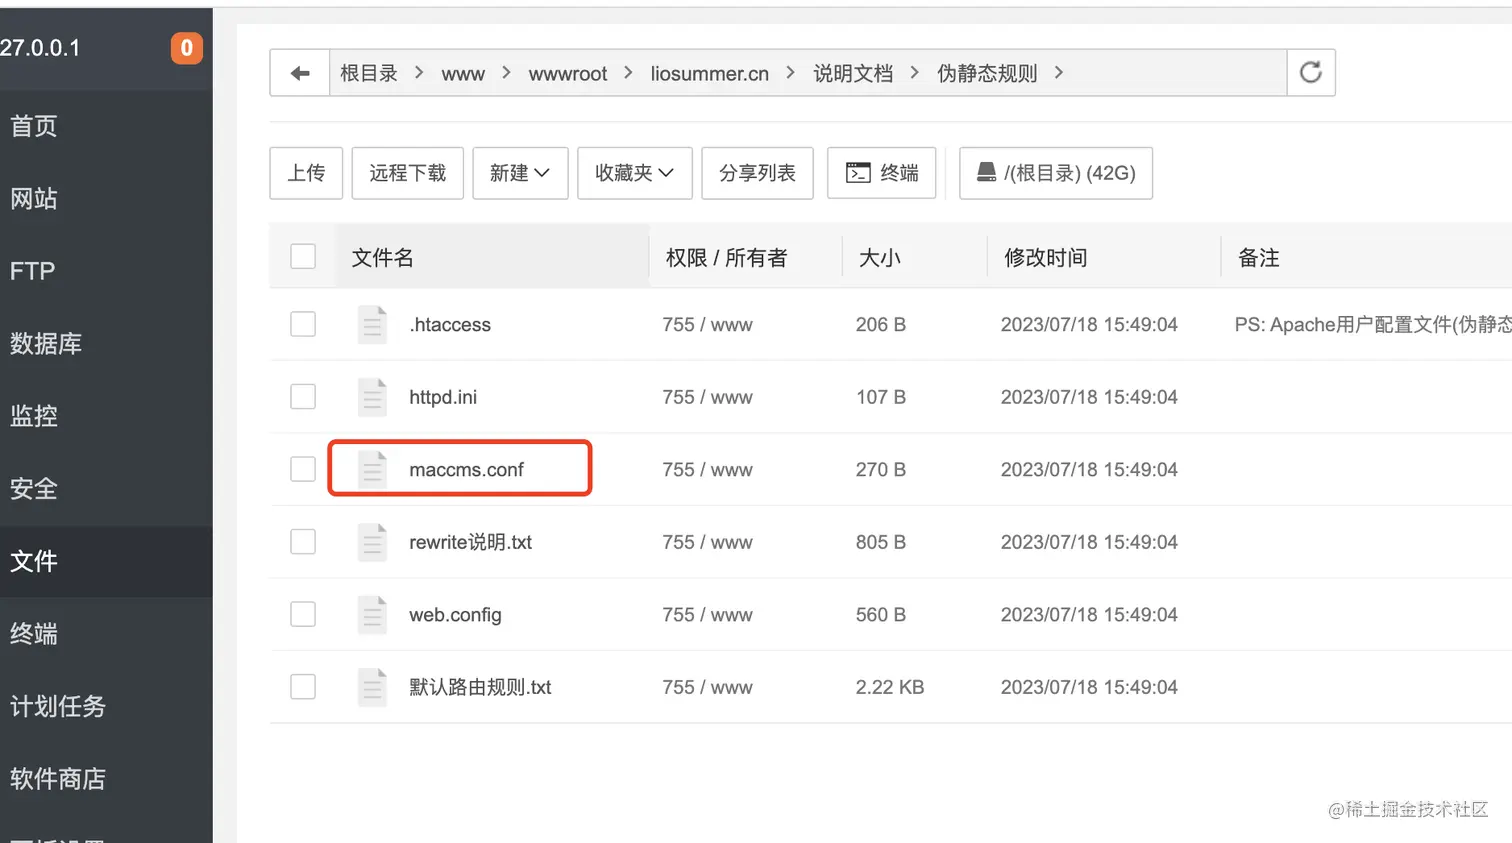Expand the chevron after www breadcrumb
This screenshot has width=1512, height=843.
(506, 73)
